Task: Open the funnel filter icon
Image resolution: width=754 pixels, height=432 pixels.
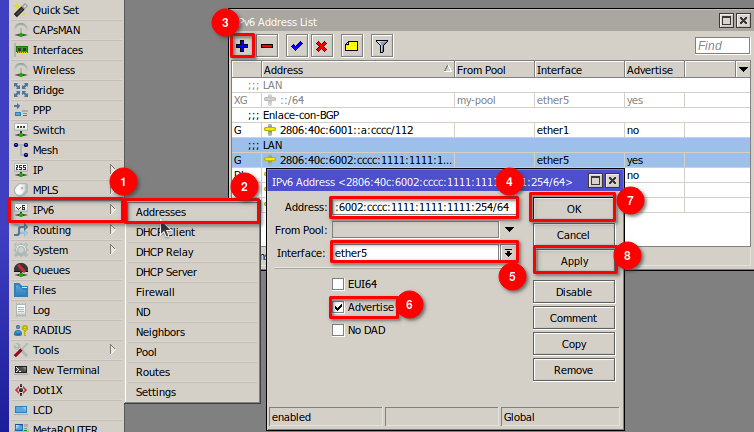Action: 381,46
